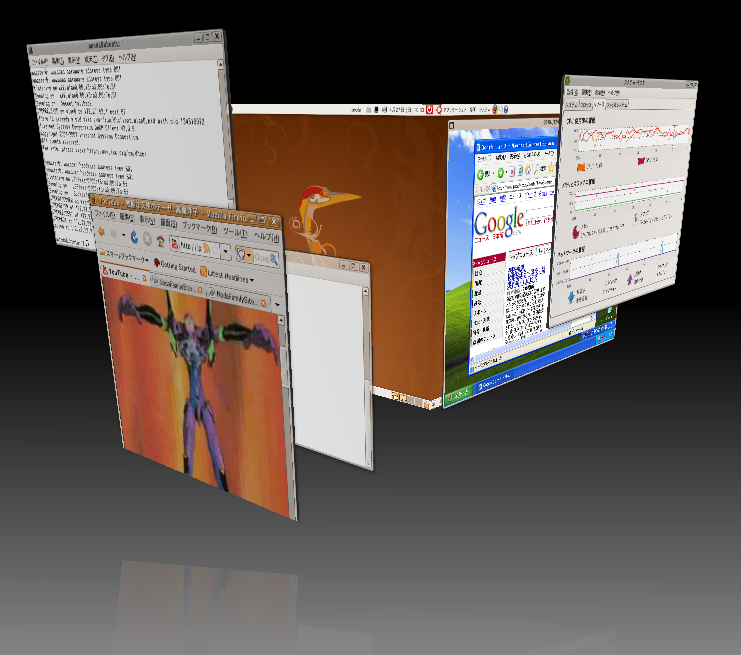Click red CPU color swatch in system monitor
This screenshot has height=655, width=741.
click(x=641, y=161)
